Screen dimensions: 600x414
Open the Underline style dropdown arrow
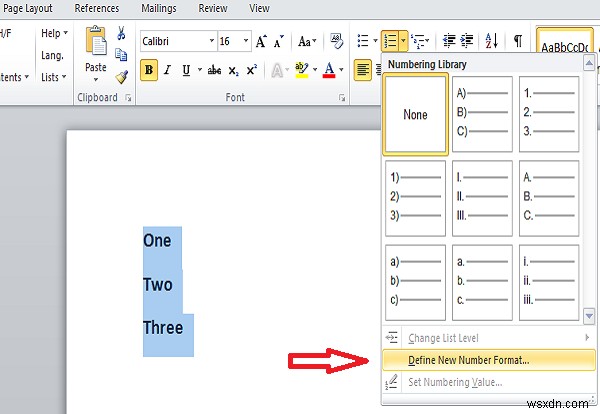(200, 70)
